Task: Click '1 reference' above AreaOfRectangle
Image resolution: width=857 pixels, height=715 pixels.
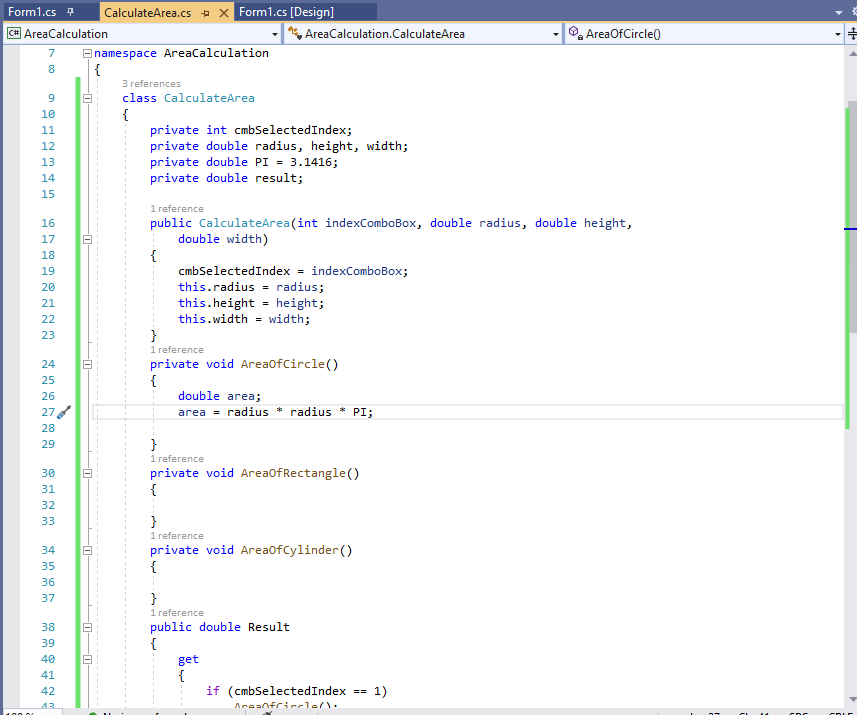Action: tap(177, 459)
